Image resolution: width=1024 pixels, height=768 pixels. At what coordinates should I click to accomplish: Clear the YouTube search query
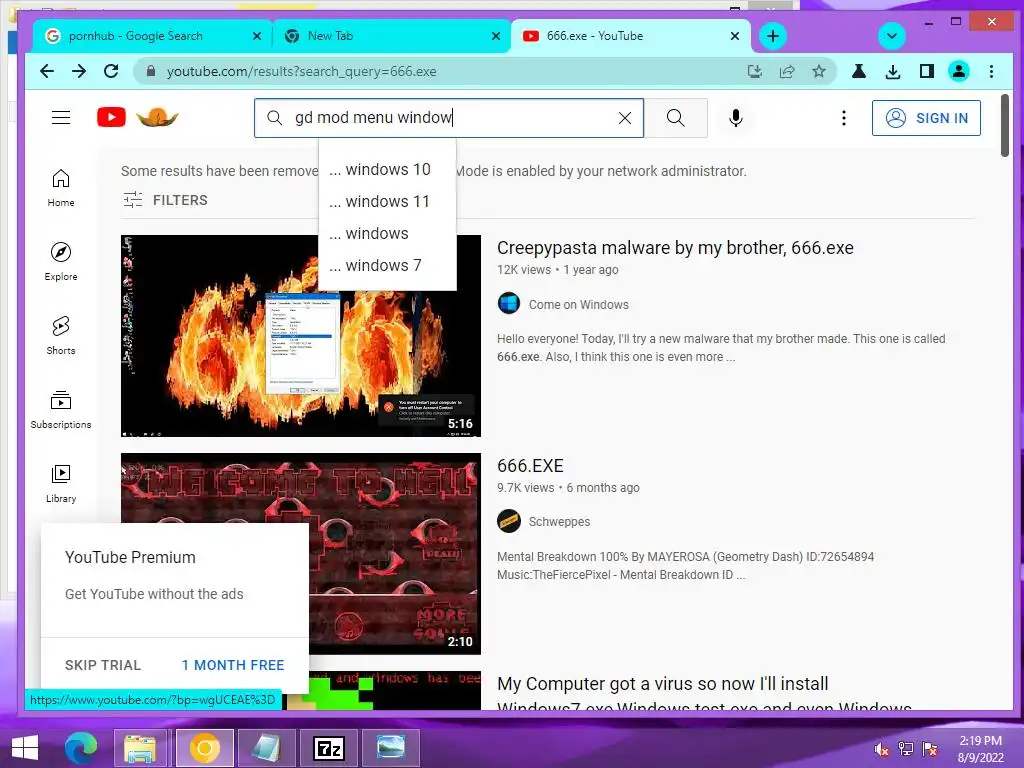pos(625,118)
